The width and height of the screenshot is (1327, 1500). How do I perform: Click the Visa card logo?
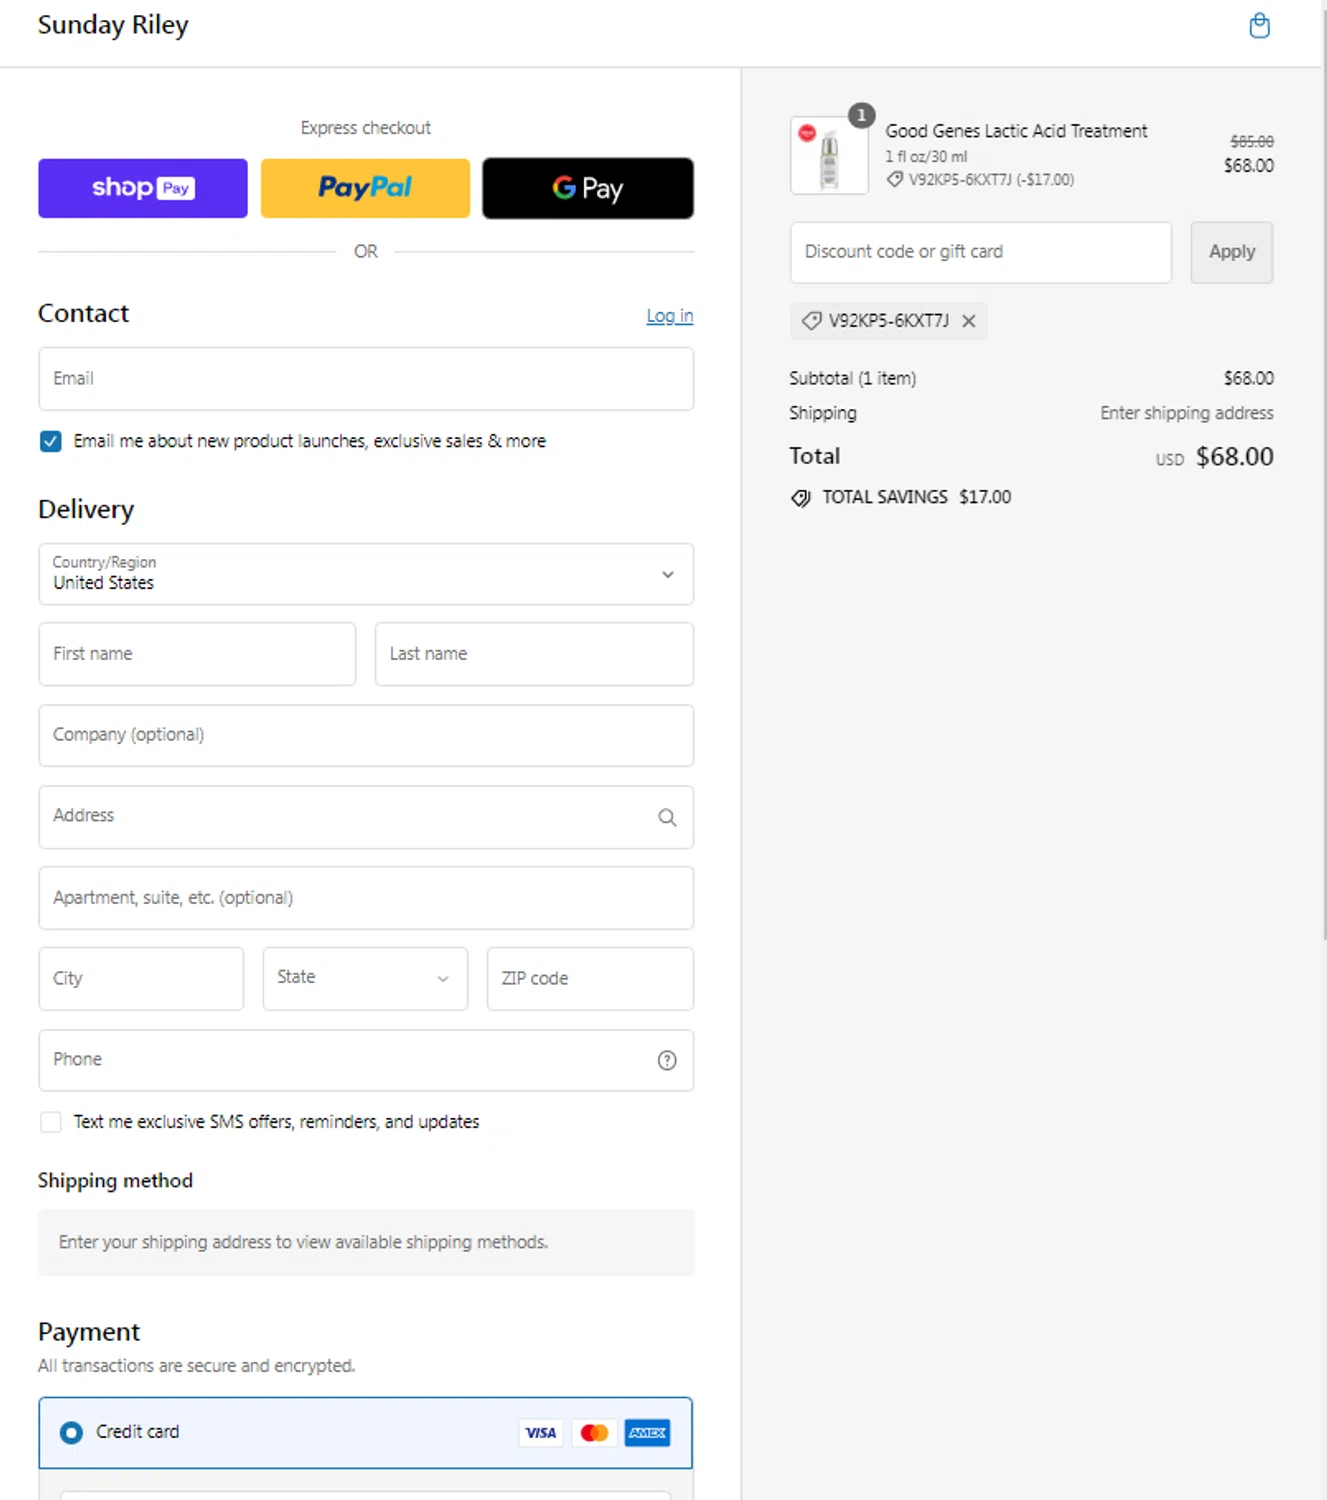click(540, 1433)
